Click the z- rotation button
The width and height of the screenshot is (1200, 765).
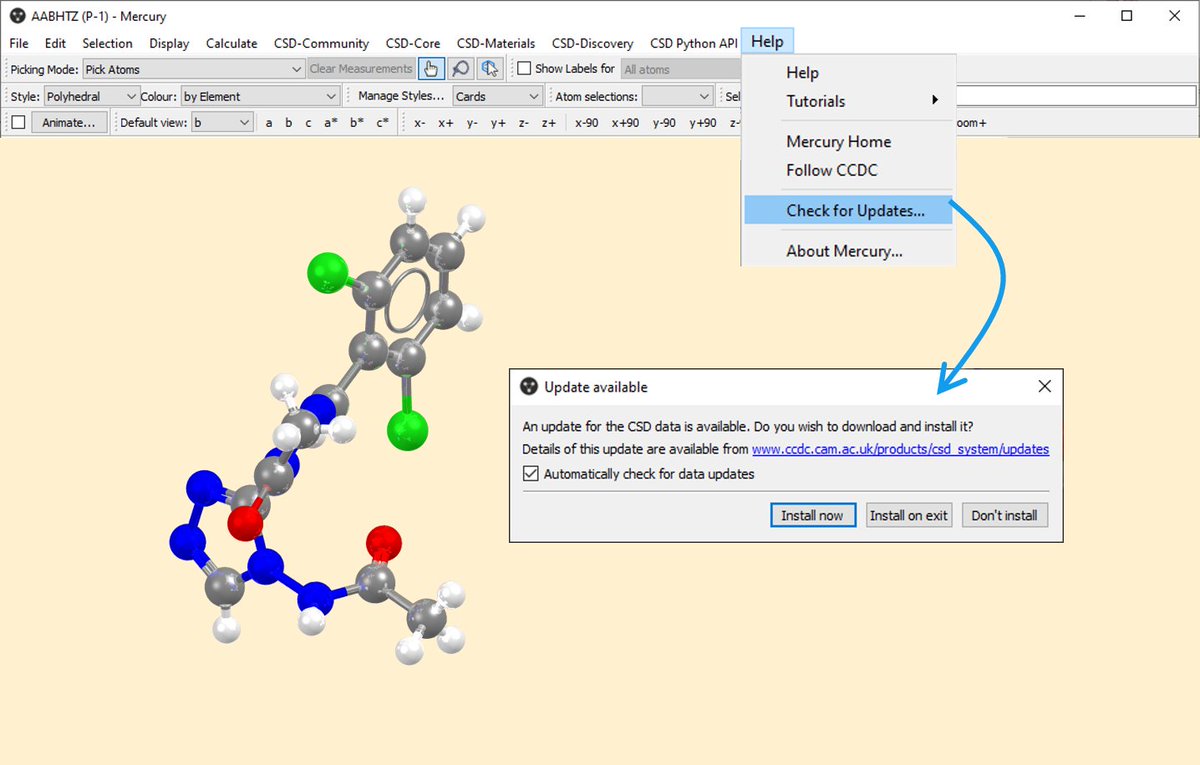(x=523, y=122)
